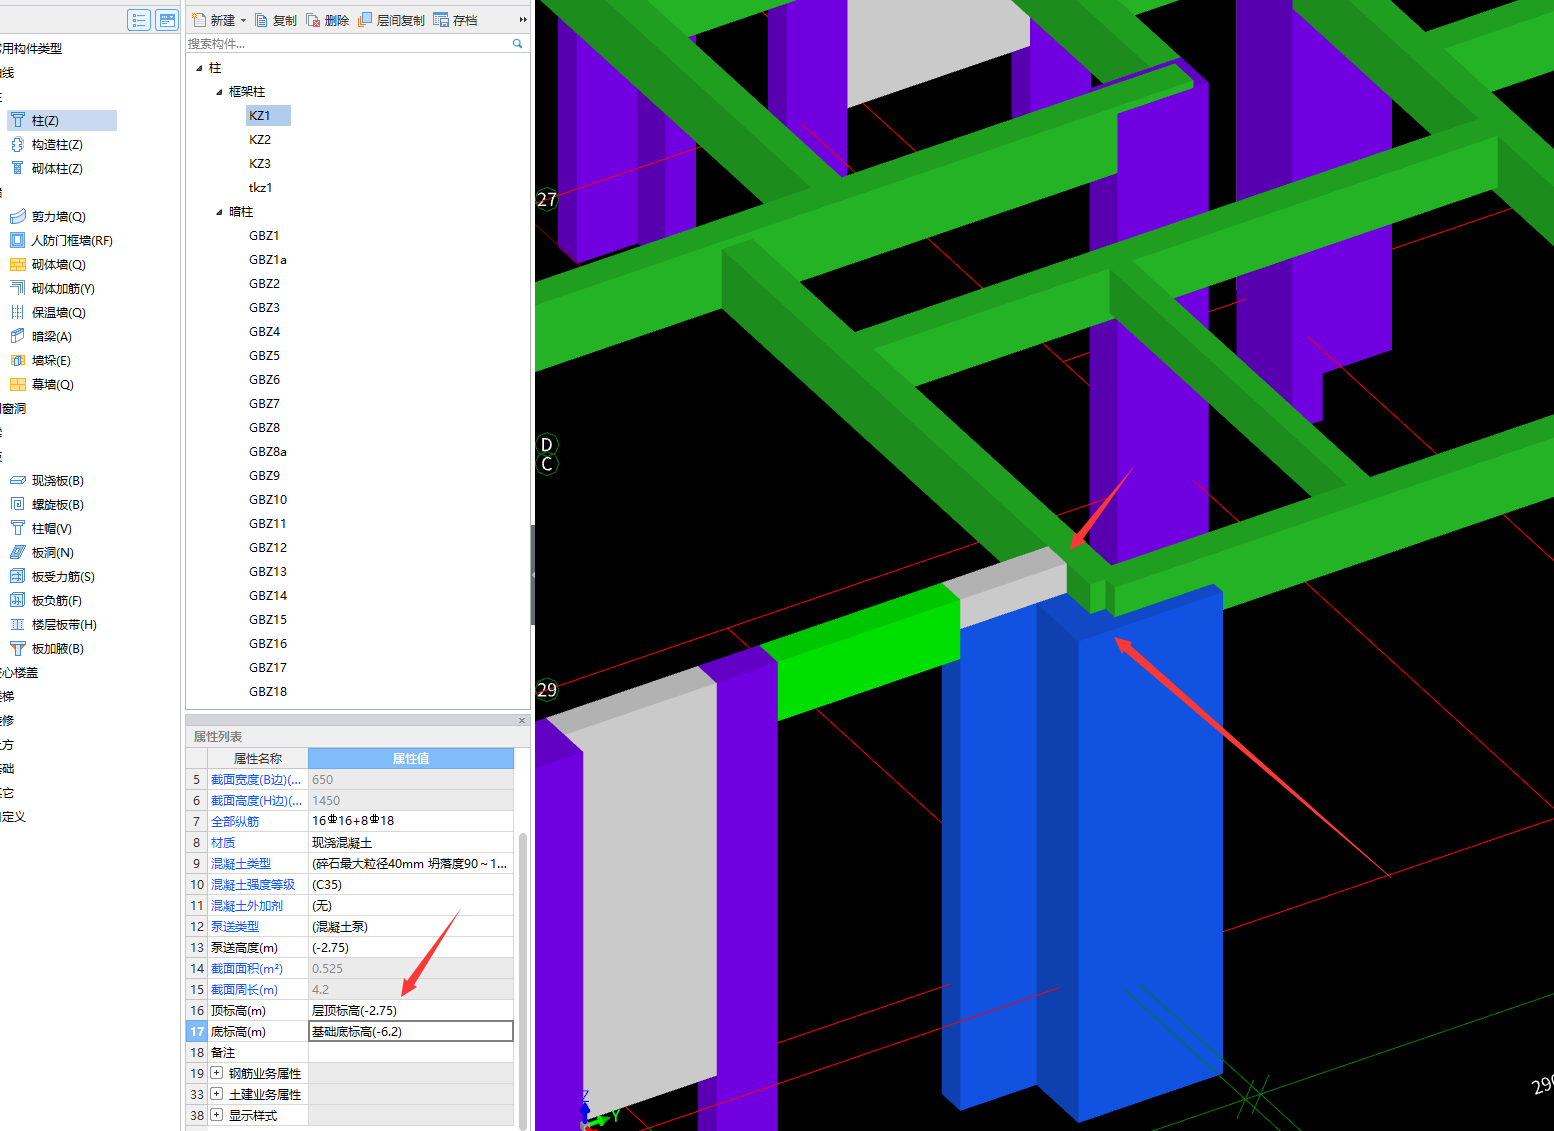Click the 新建 (New) component icon
The height and width of the screenshot is (1131, 1554).
coord(199,20)
